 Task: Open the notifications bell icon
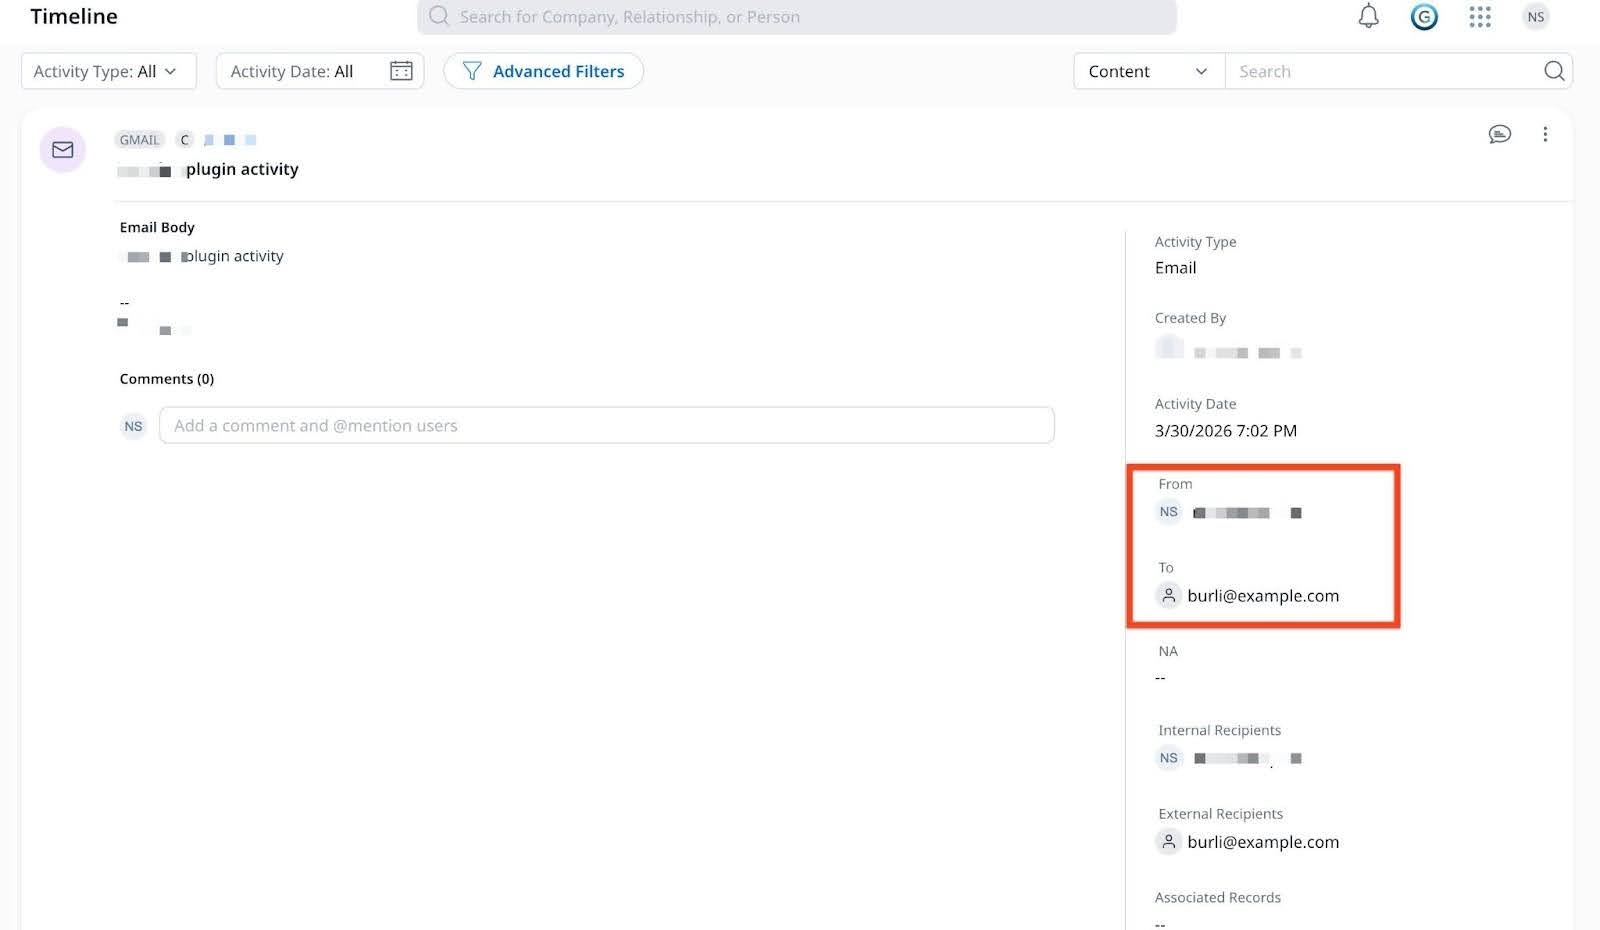click(x=1368, y=16)
